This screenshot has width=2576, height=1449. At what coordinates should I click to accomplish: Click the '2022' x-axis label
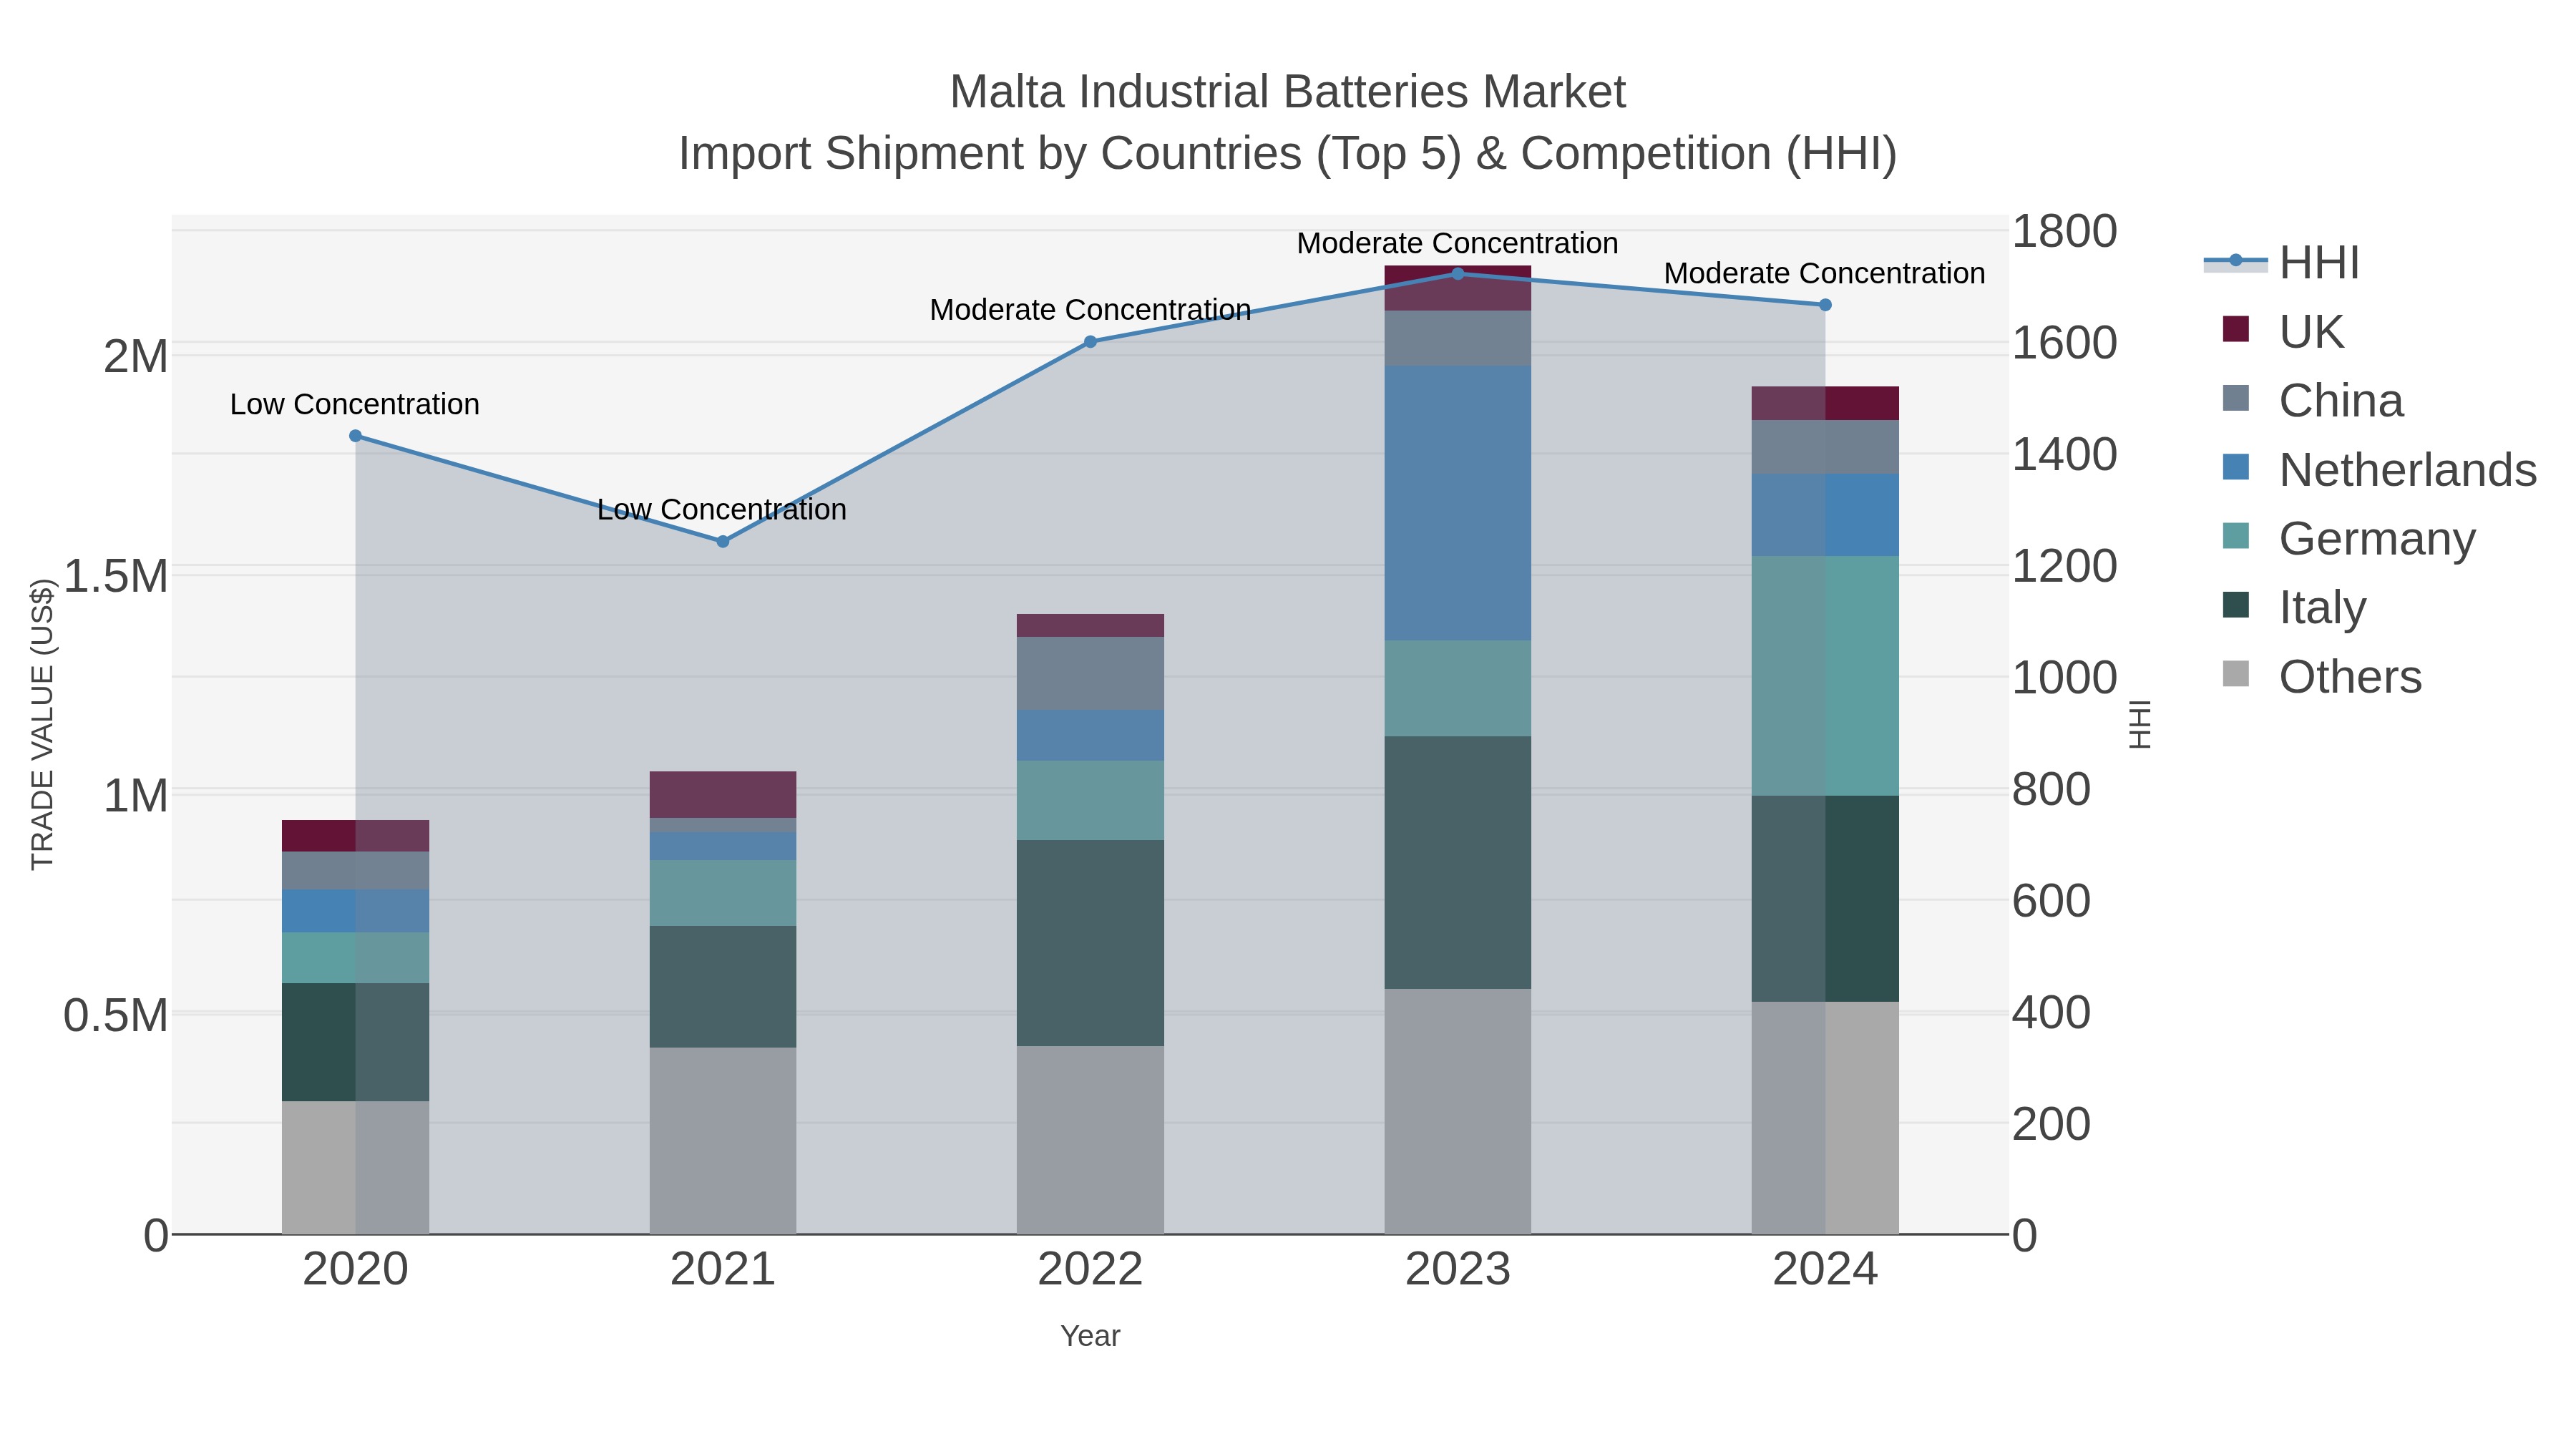(x=1091, y=1269)
